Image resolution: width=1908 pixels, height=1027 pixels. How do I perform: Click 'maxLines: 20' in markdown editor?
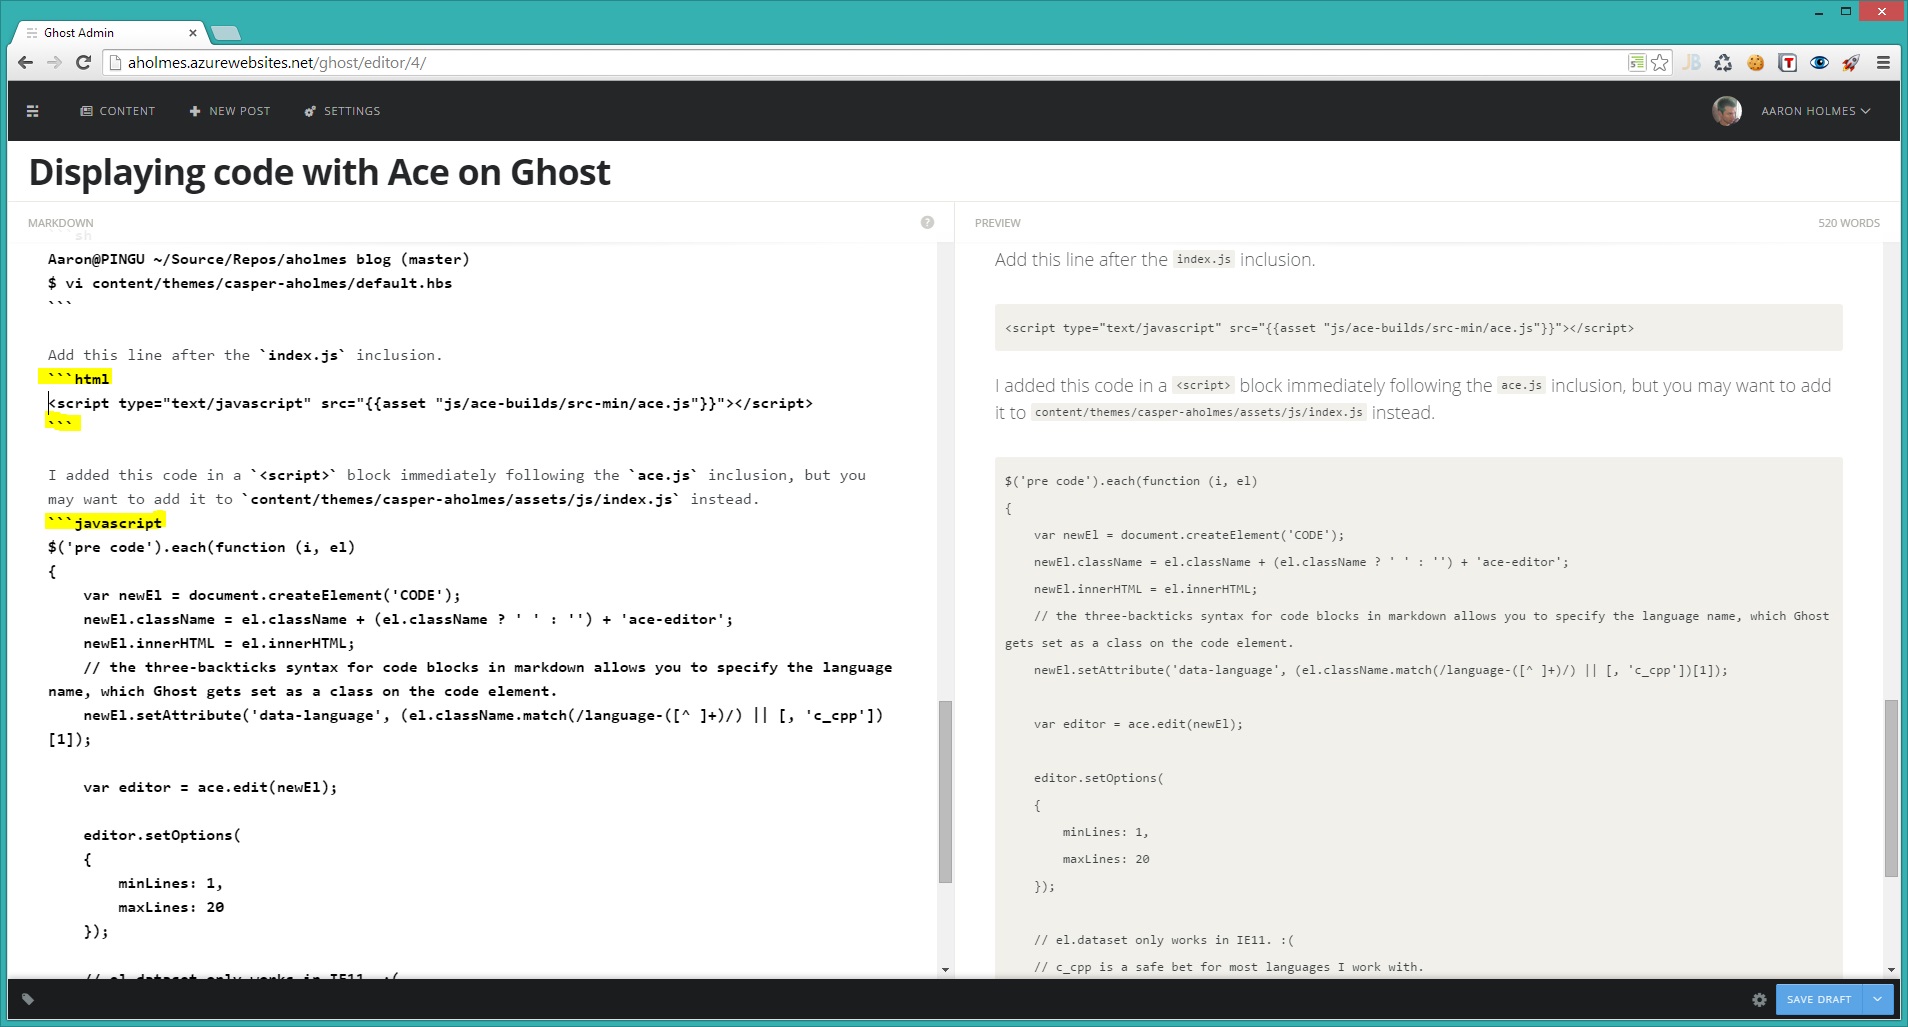(x=171, y=907)
